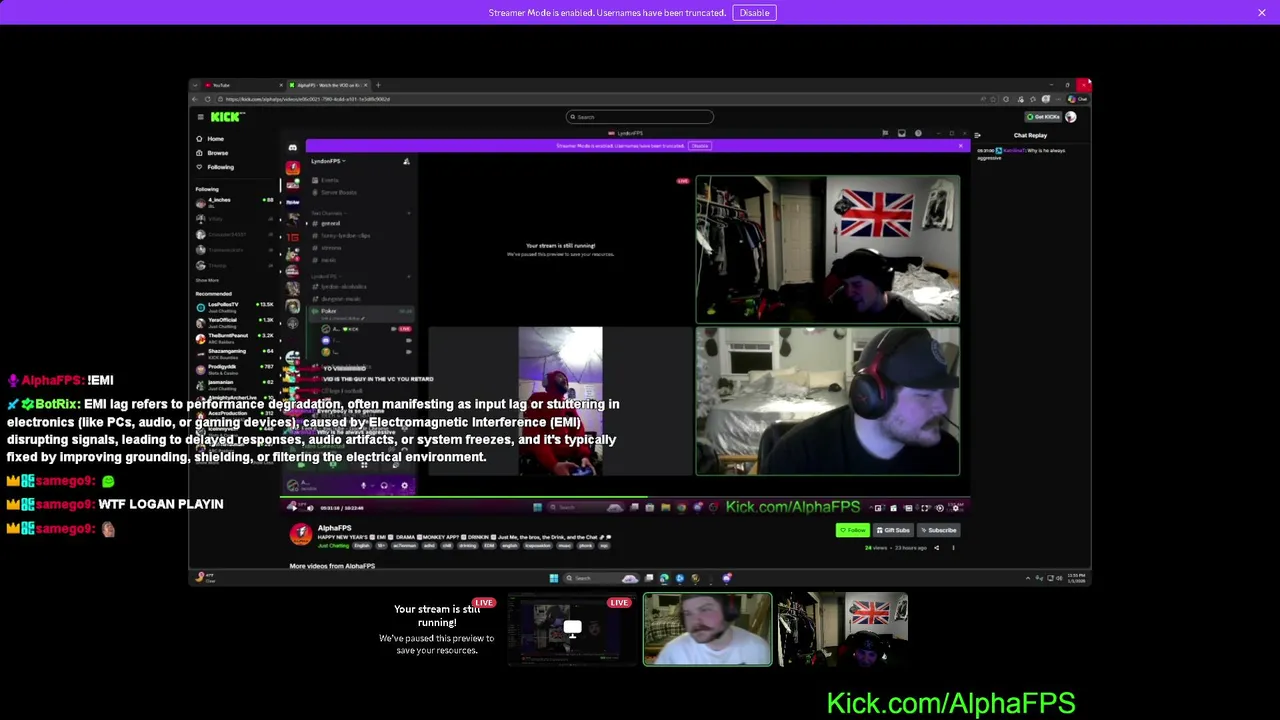Viewport: 1280px width, 720px height.
Task: Open the general Discord channel
Action: (x=330, y=224)
